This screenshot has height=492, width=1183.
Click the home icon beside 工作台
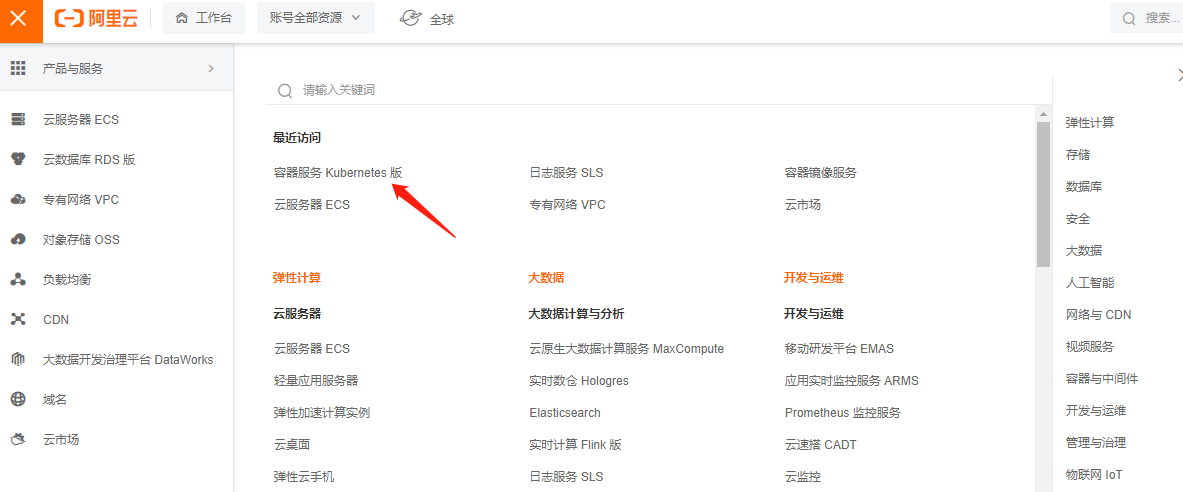[182, 19]
